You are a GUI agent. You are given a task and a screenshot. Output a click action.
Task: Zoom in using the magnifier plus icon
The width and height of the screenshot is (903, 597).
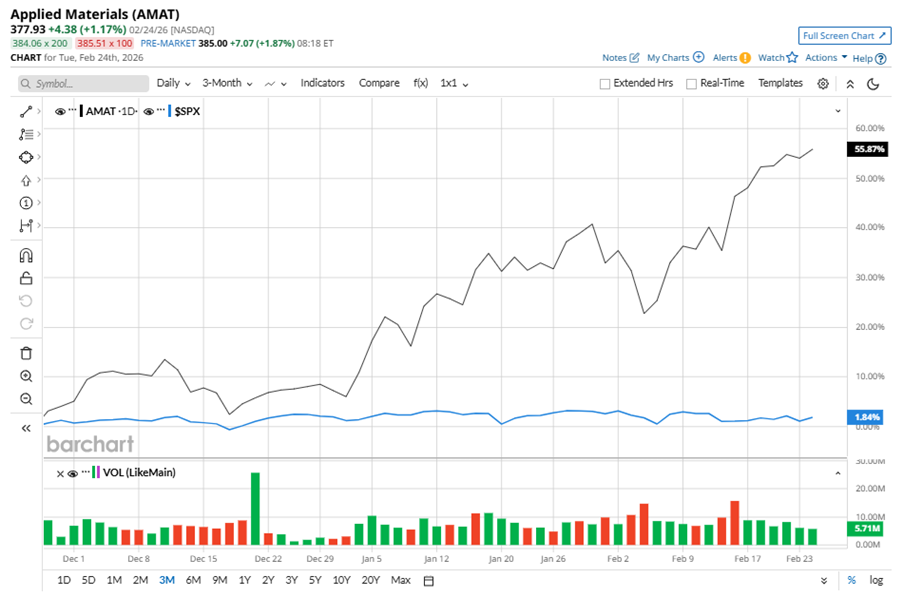tap(27, 376)
